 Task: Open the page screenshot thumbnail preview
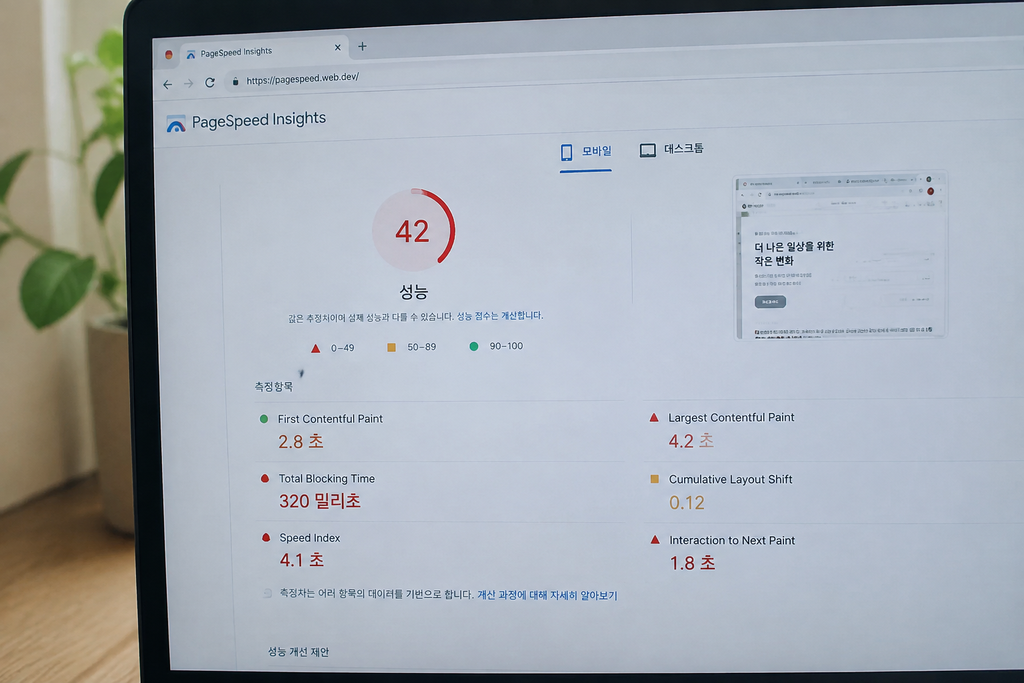tap(840, 255)
